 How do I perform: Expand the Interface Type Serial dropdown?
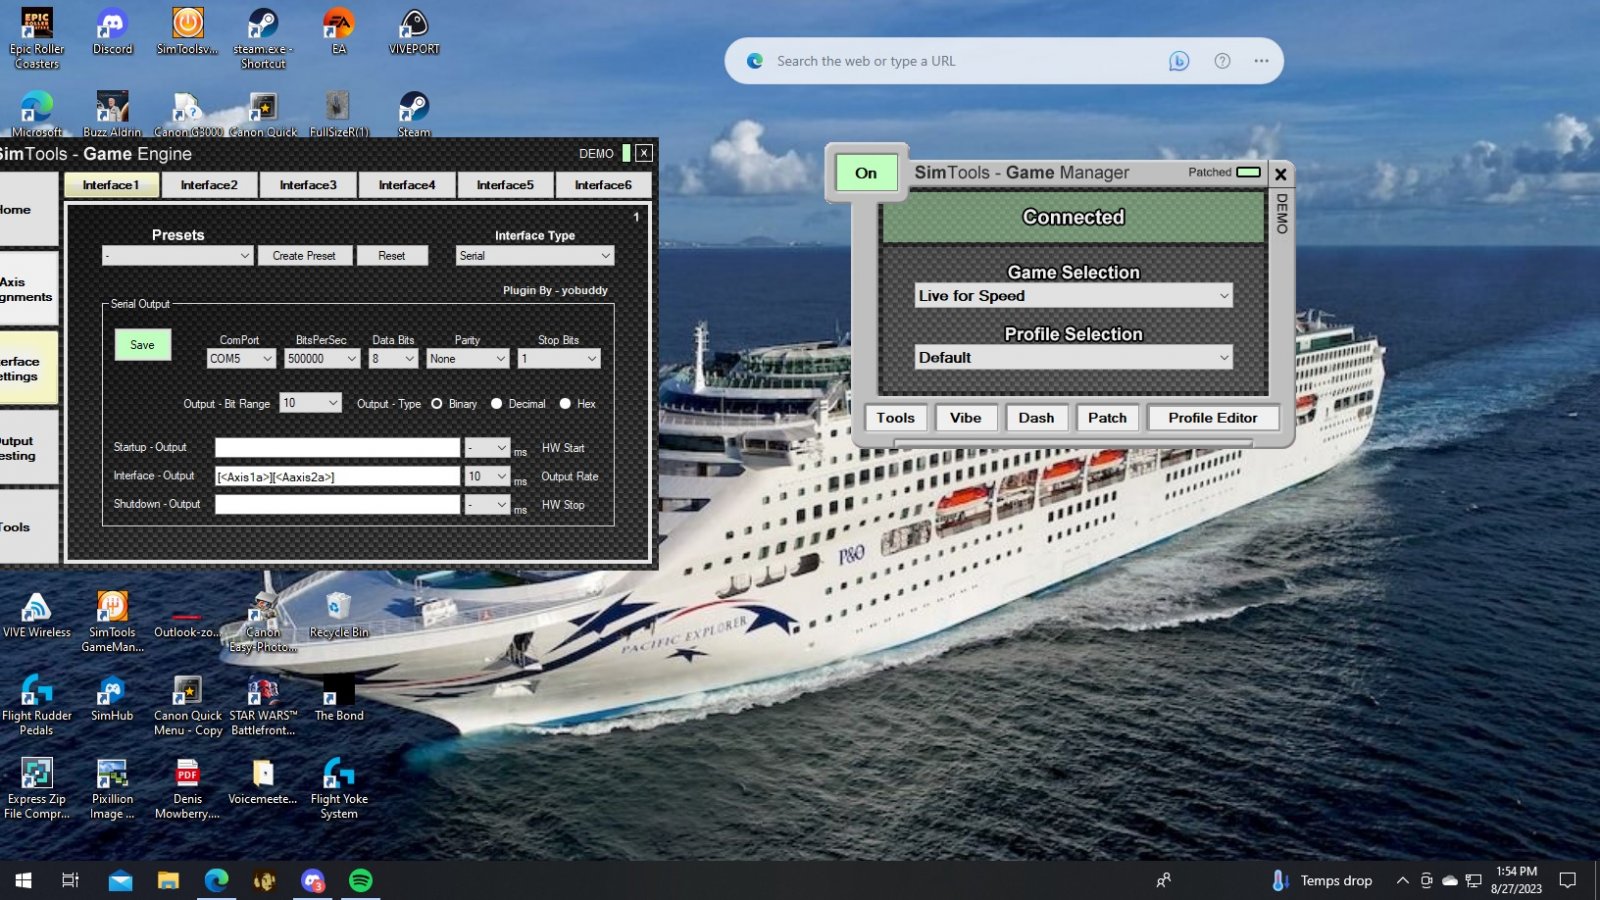point(534,256)
